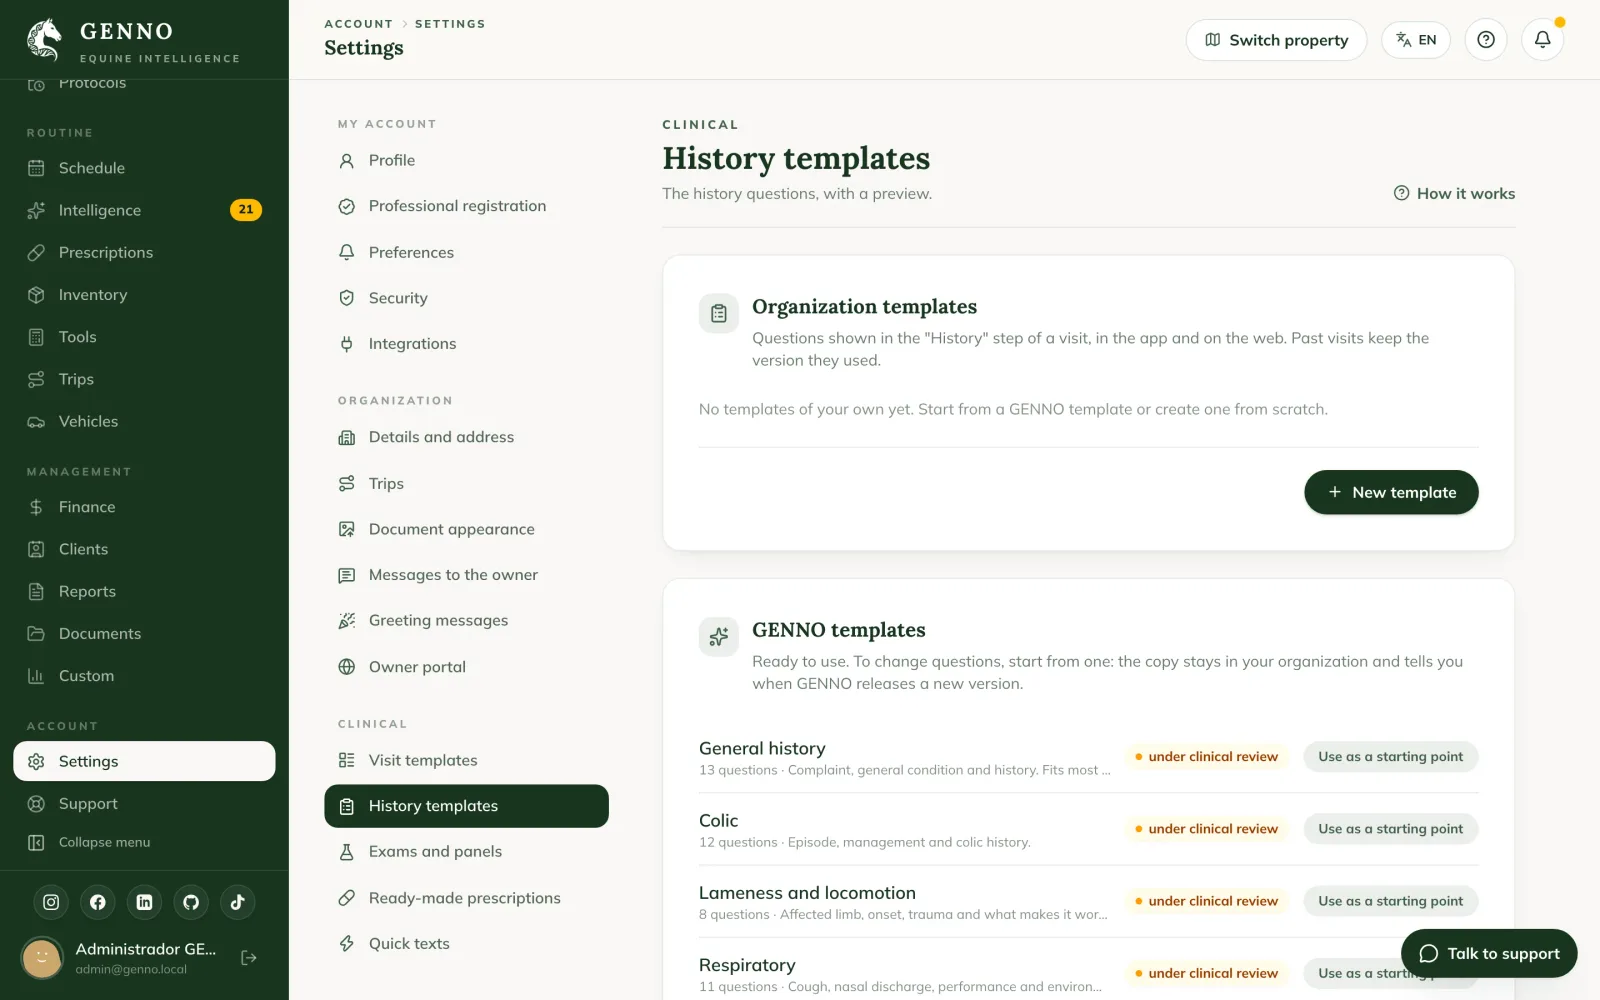Open Reports in sidebar

click(144, 591)
